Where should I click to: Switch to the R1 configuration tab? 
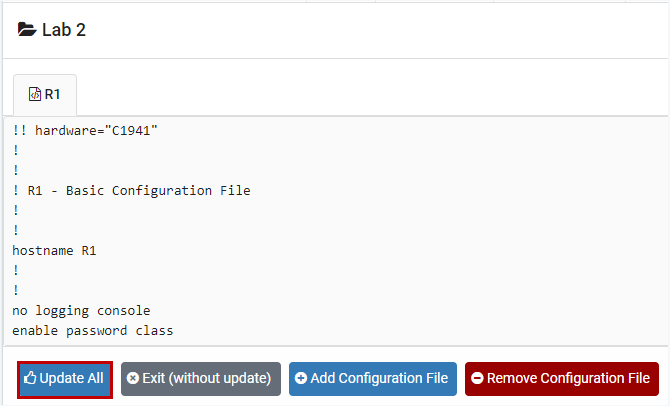(x=45, y=95)
